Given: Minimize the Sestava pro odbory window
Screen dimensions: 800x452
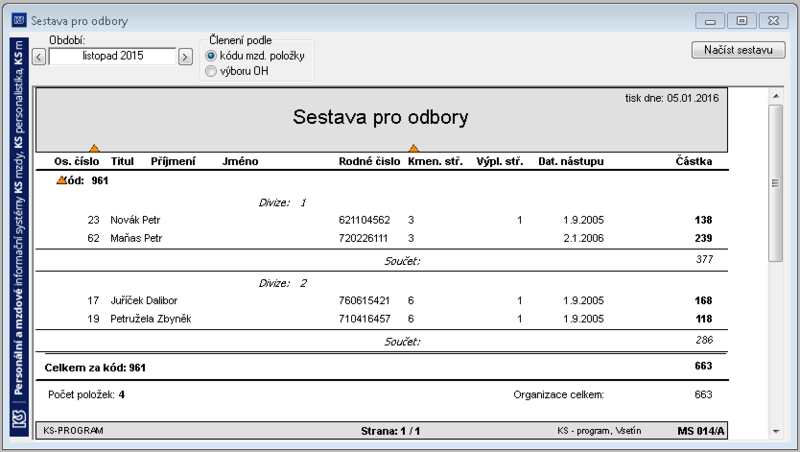Looking at the screenshot, I should (x=710, y=21).
